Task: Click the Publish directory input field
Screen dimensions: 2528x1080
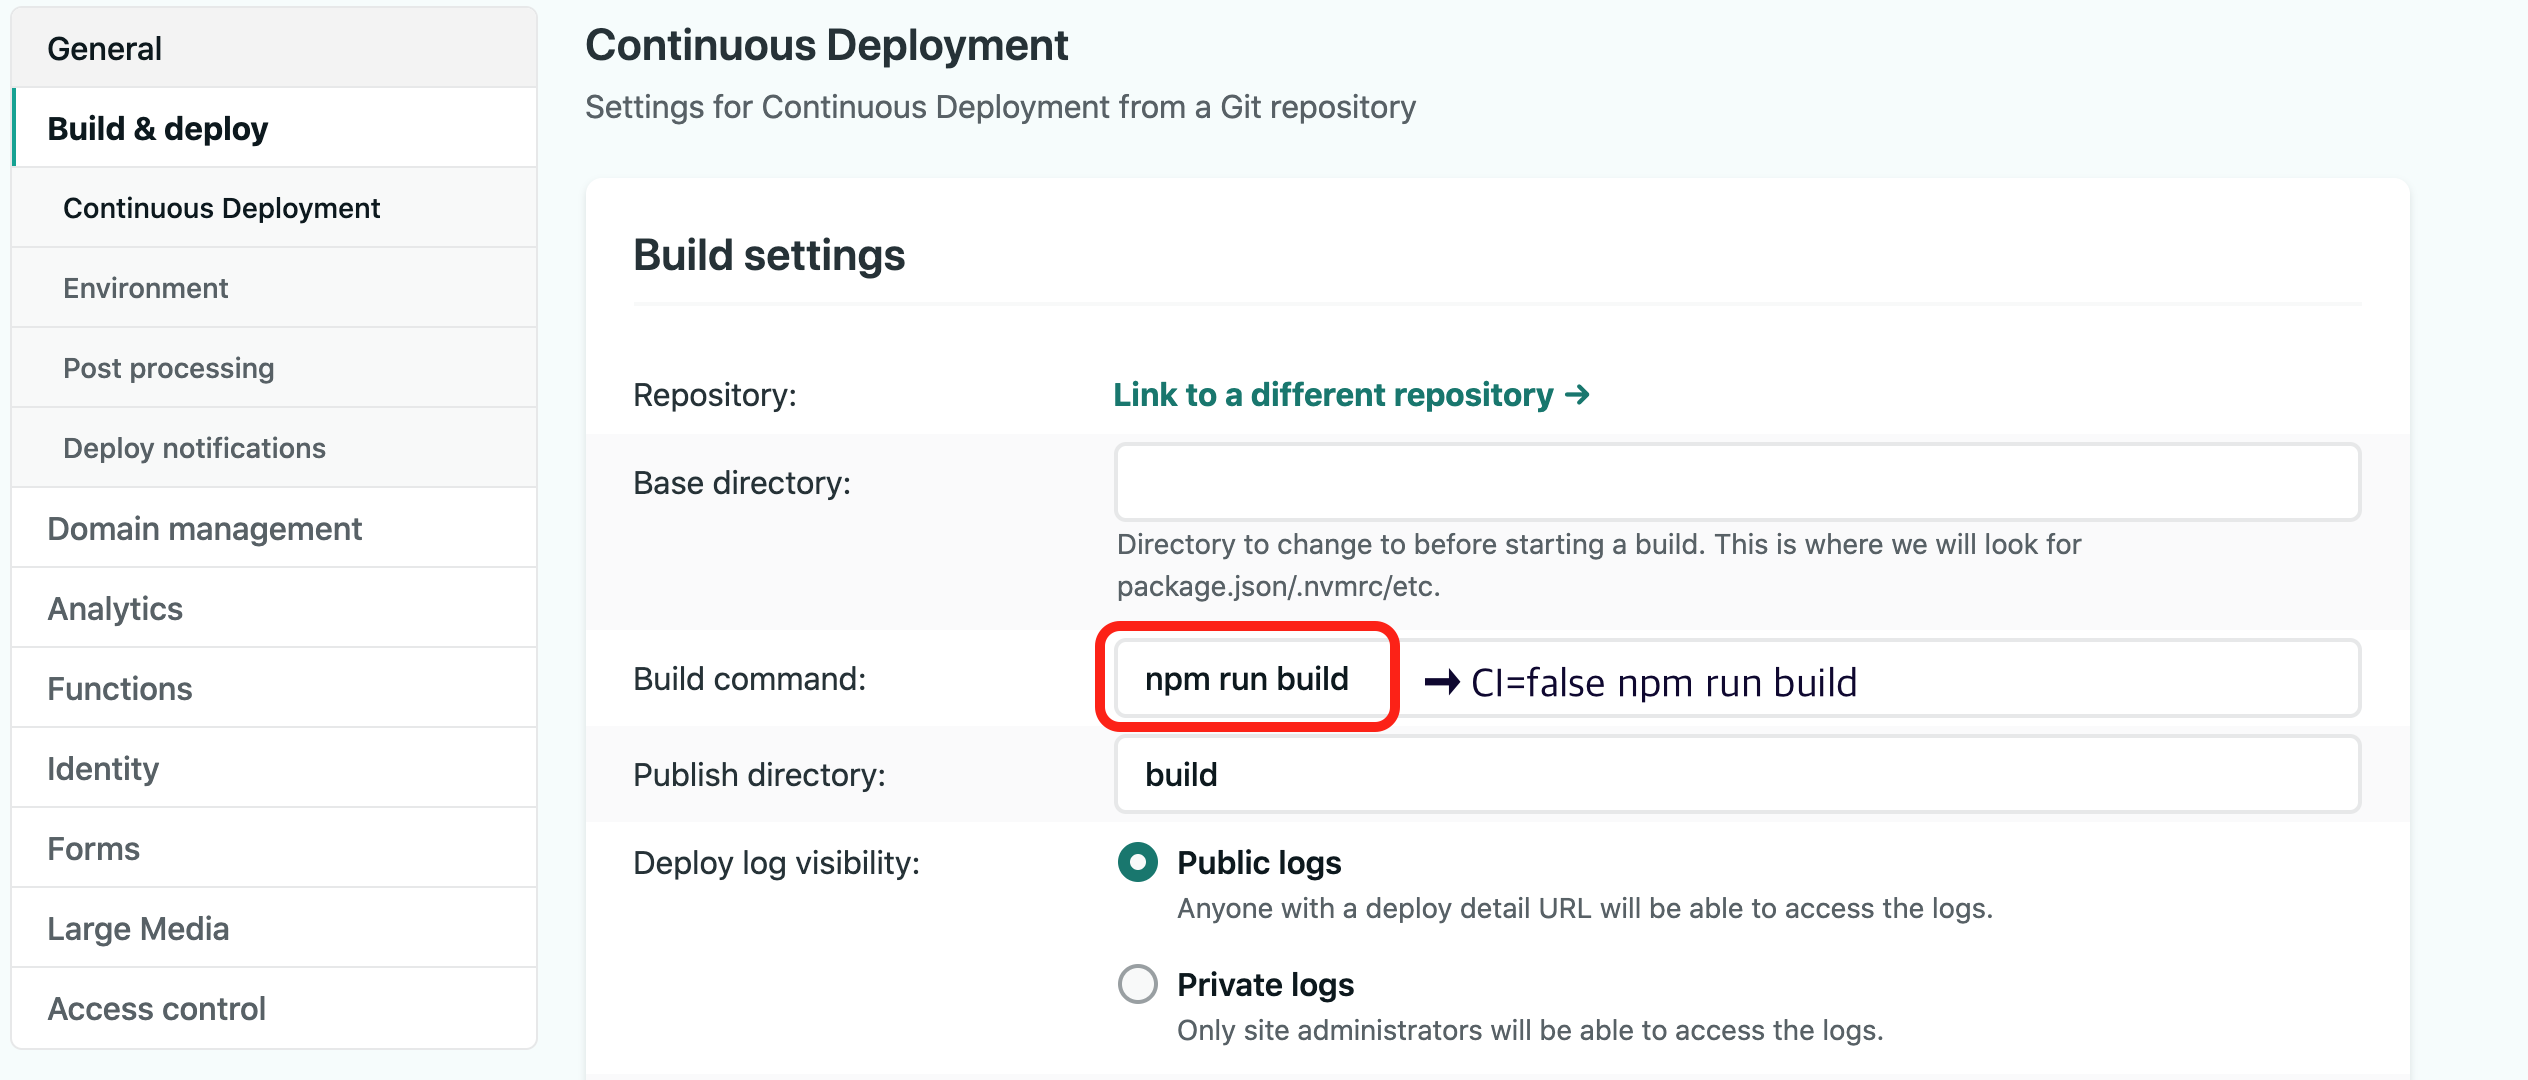Action: pos(1737,775)
